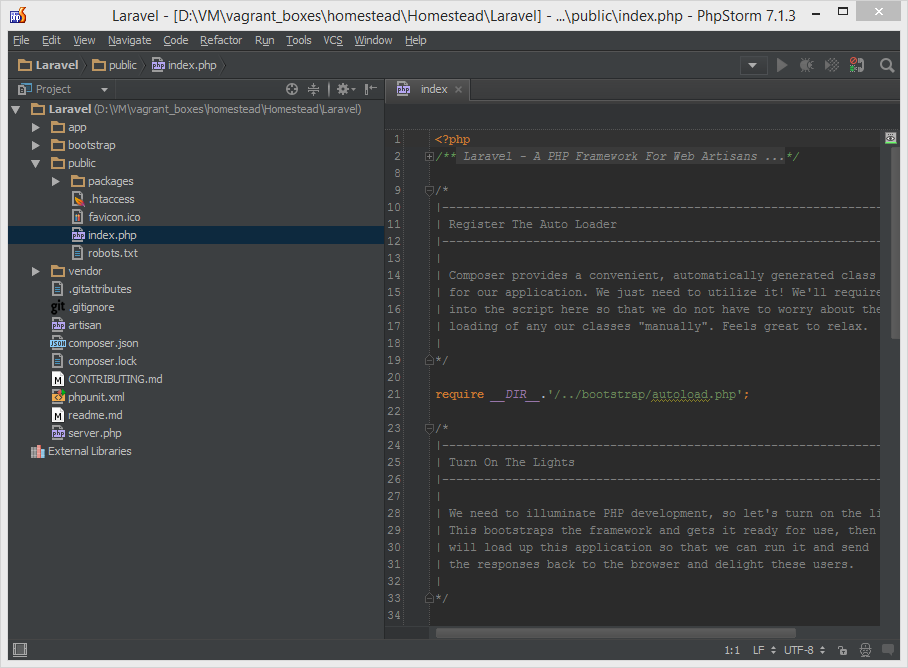Click Collapse All icon in Project panel
The width and height of the screenshot is (908, 668).
(x=313, y=89)
